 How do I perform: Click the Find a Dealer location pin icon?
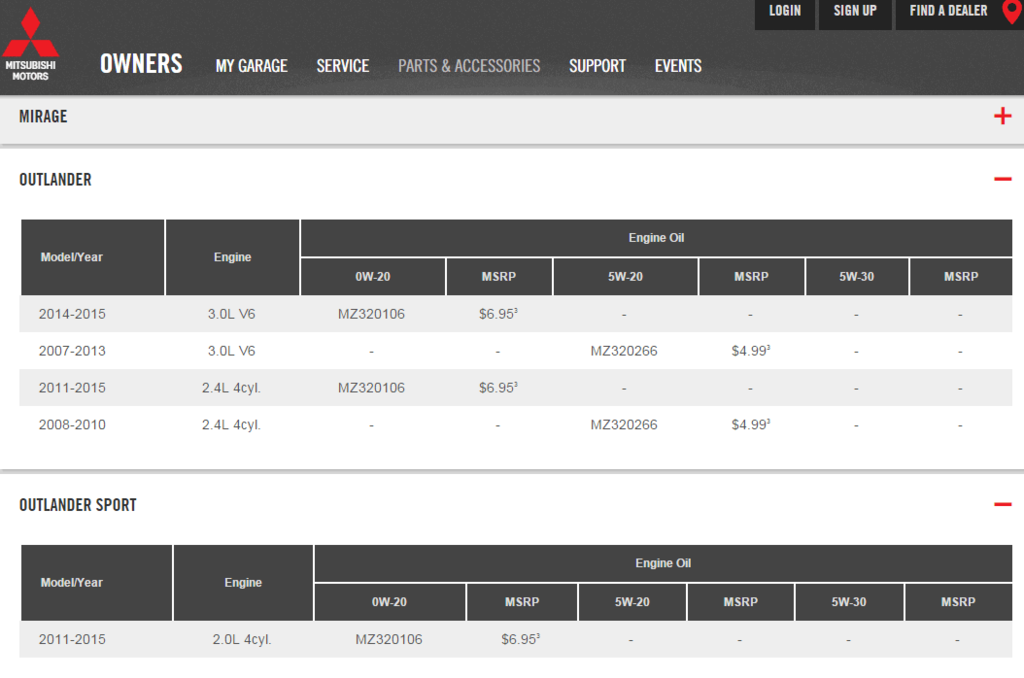tap(1012, 12)
